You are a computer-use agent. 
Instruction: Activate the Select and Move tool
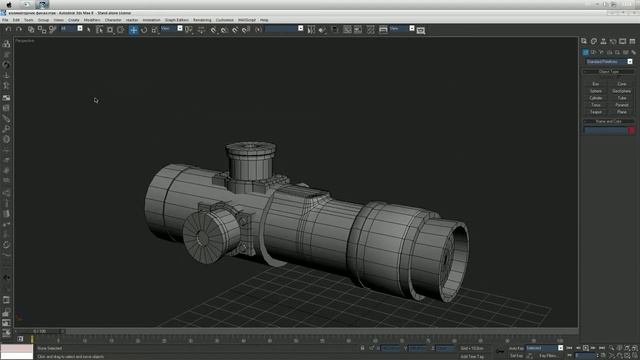coord(133,30)
